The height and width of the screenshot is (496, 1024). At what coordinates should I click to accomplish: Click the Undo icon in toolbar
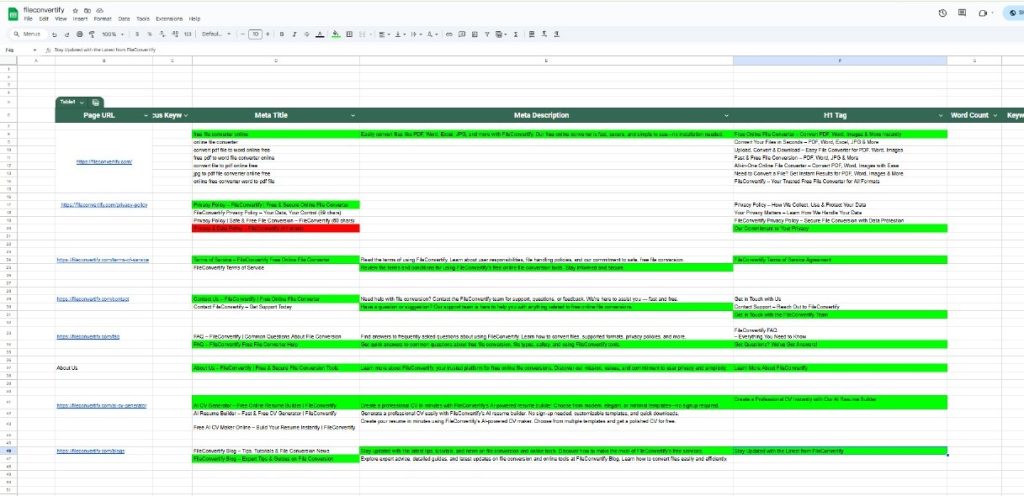(x=53, y=34)
